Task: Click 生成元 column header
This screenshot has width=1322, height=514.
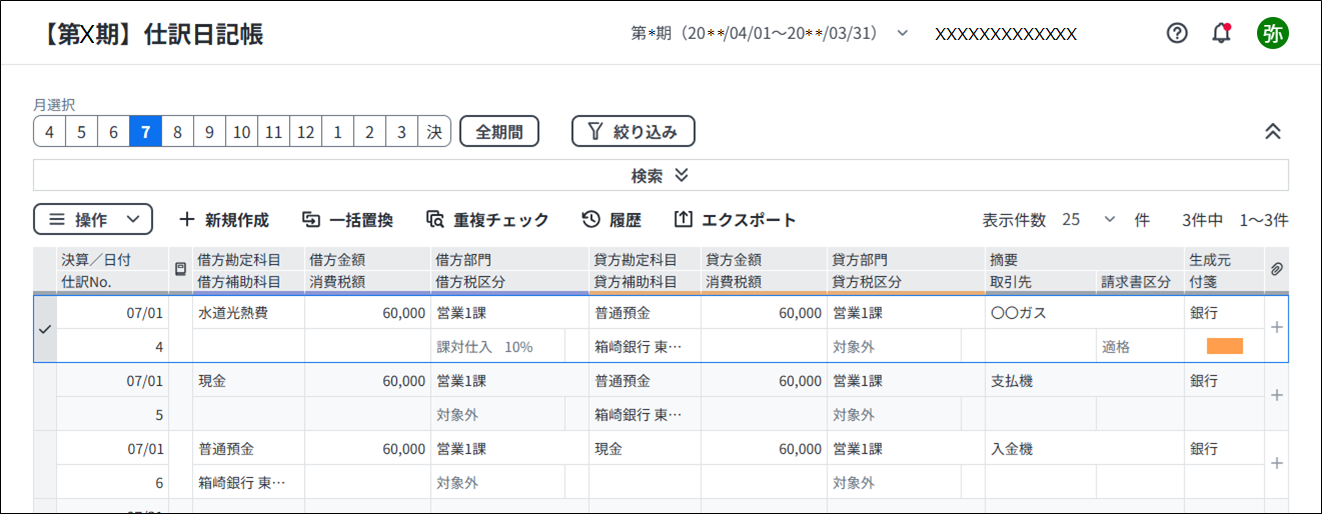Action: pos(1224,260)
